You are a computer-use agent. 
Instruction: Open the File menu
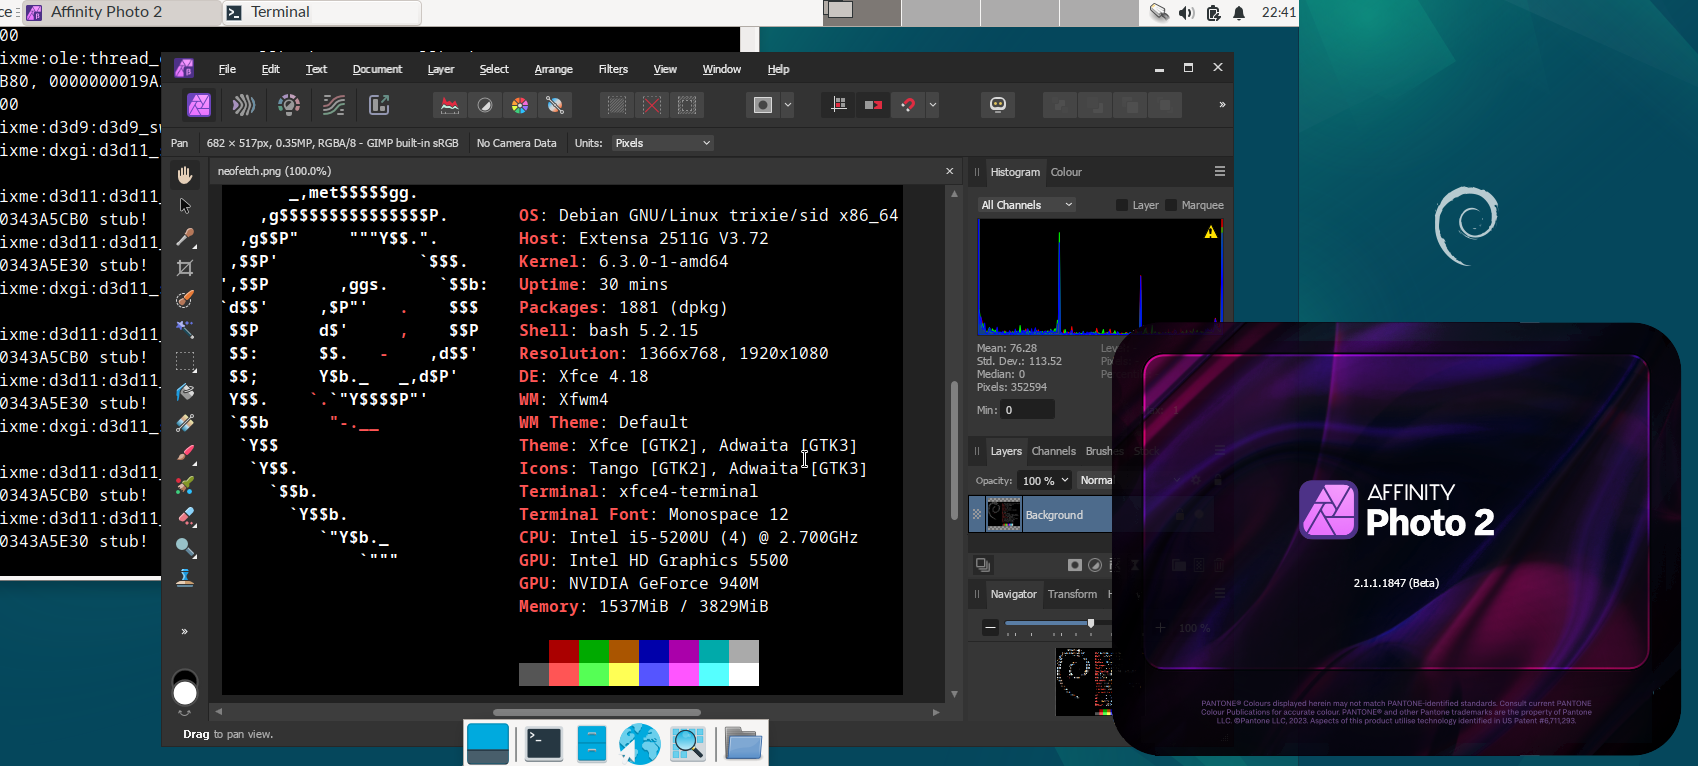(227, 69)
